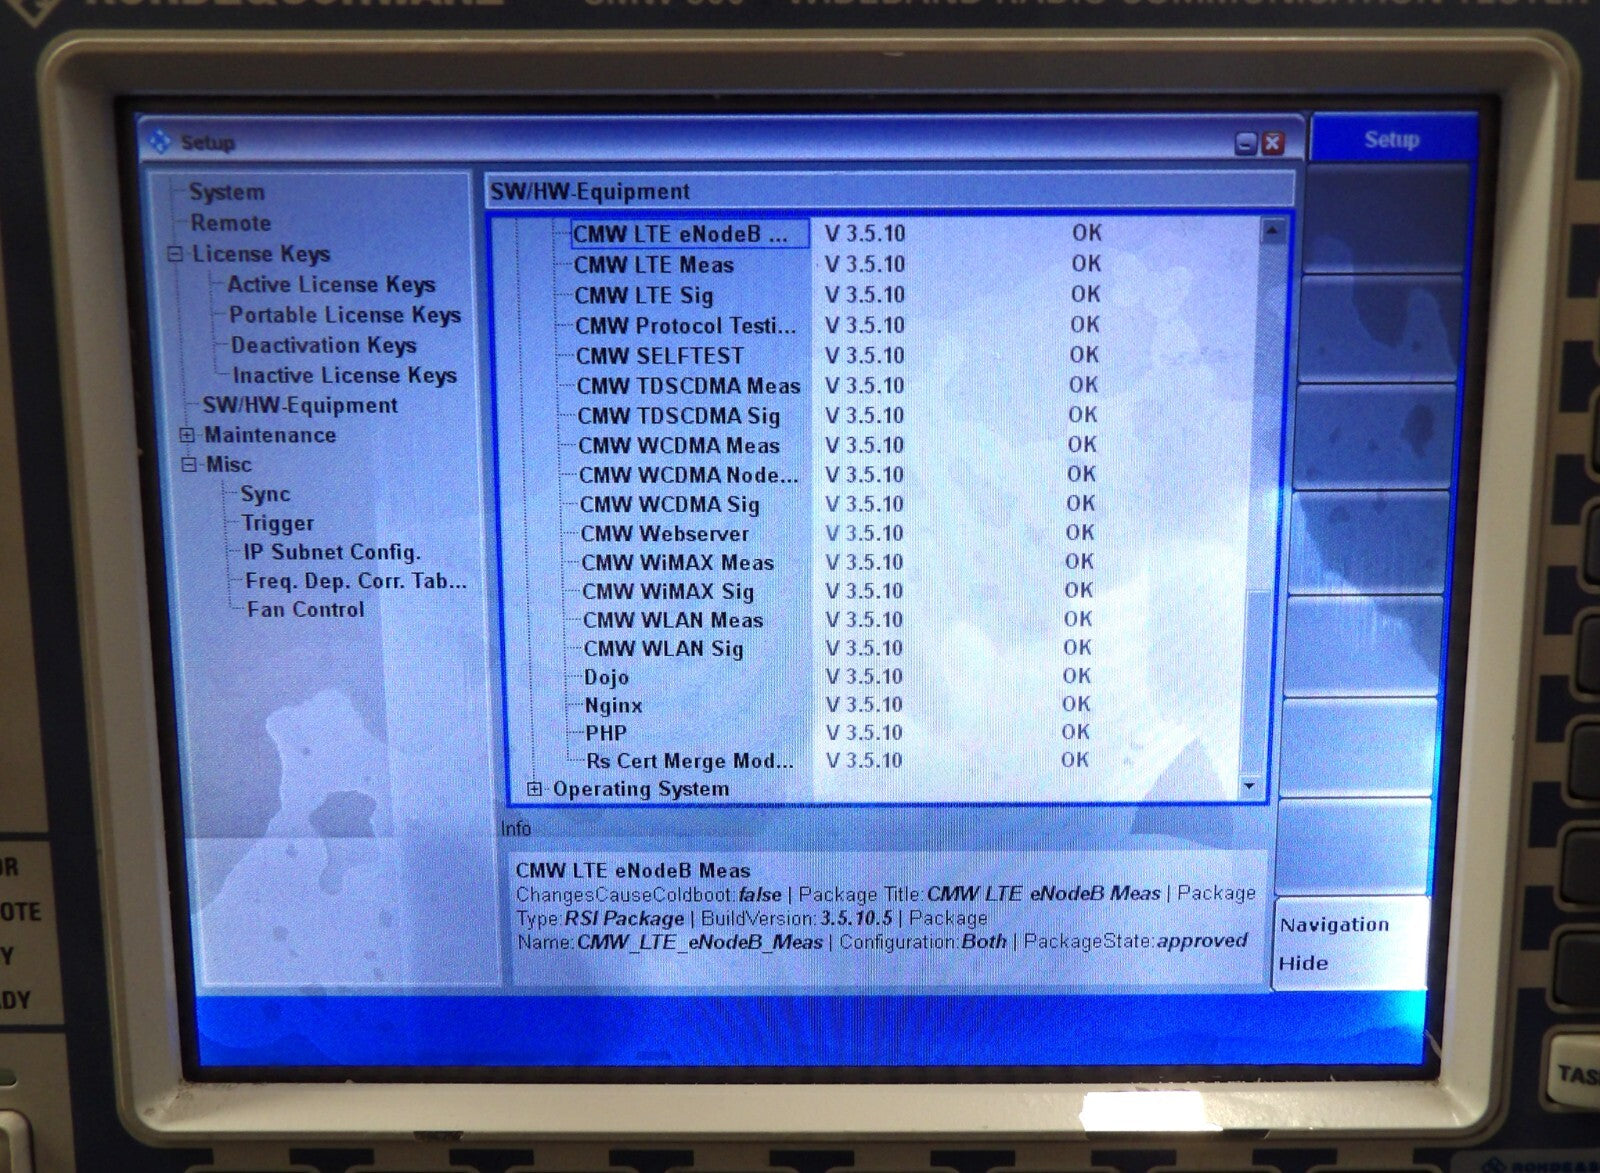Click the Operating System tree entry
The width and height of the screenshot is (1600, 1173).
click(641, 789)
